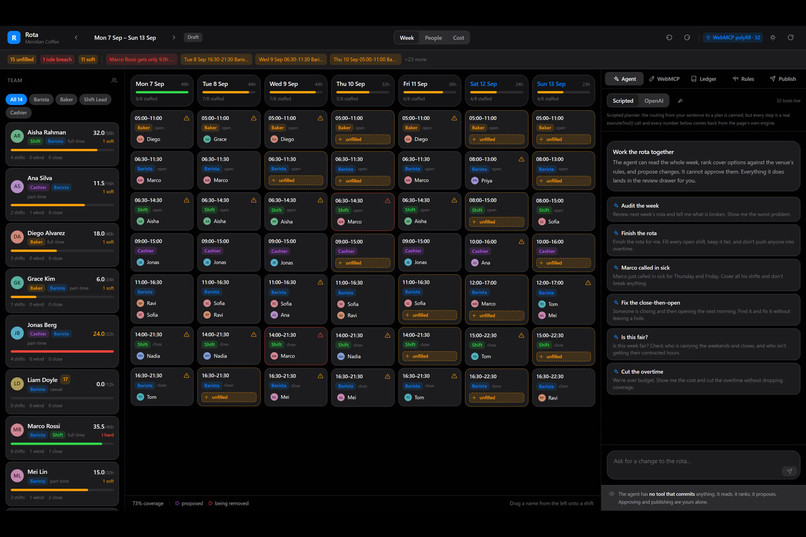Click the WebMCP polyfill badge
Screen dimensions: 806x537
(732, 38)
